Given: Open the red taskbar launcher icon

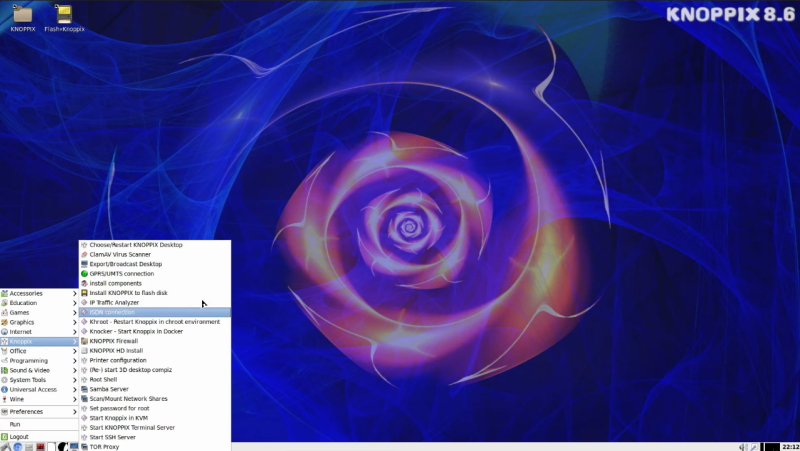Looking at the screenshot, I should (40, 447).
